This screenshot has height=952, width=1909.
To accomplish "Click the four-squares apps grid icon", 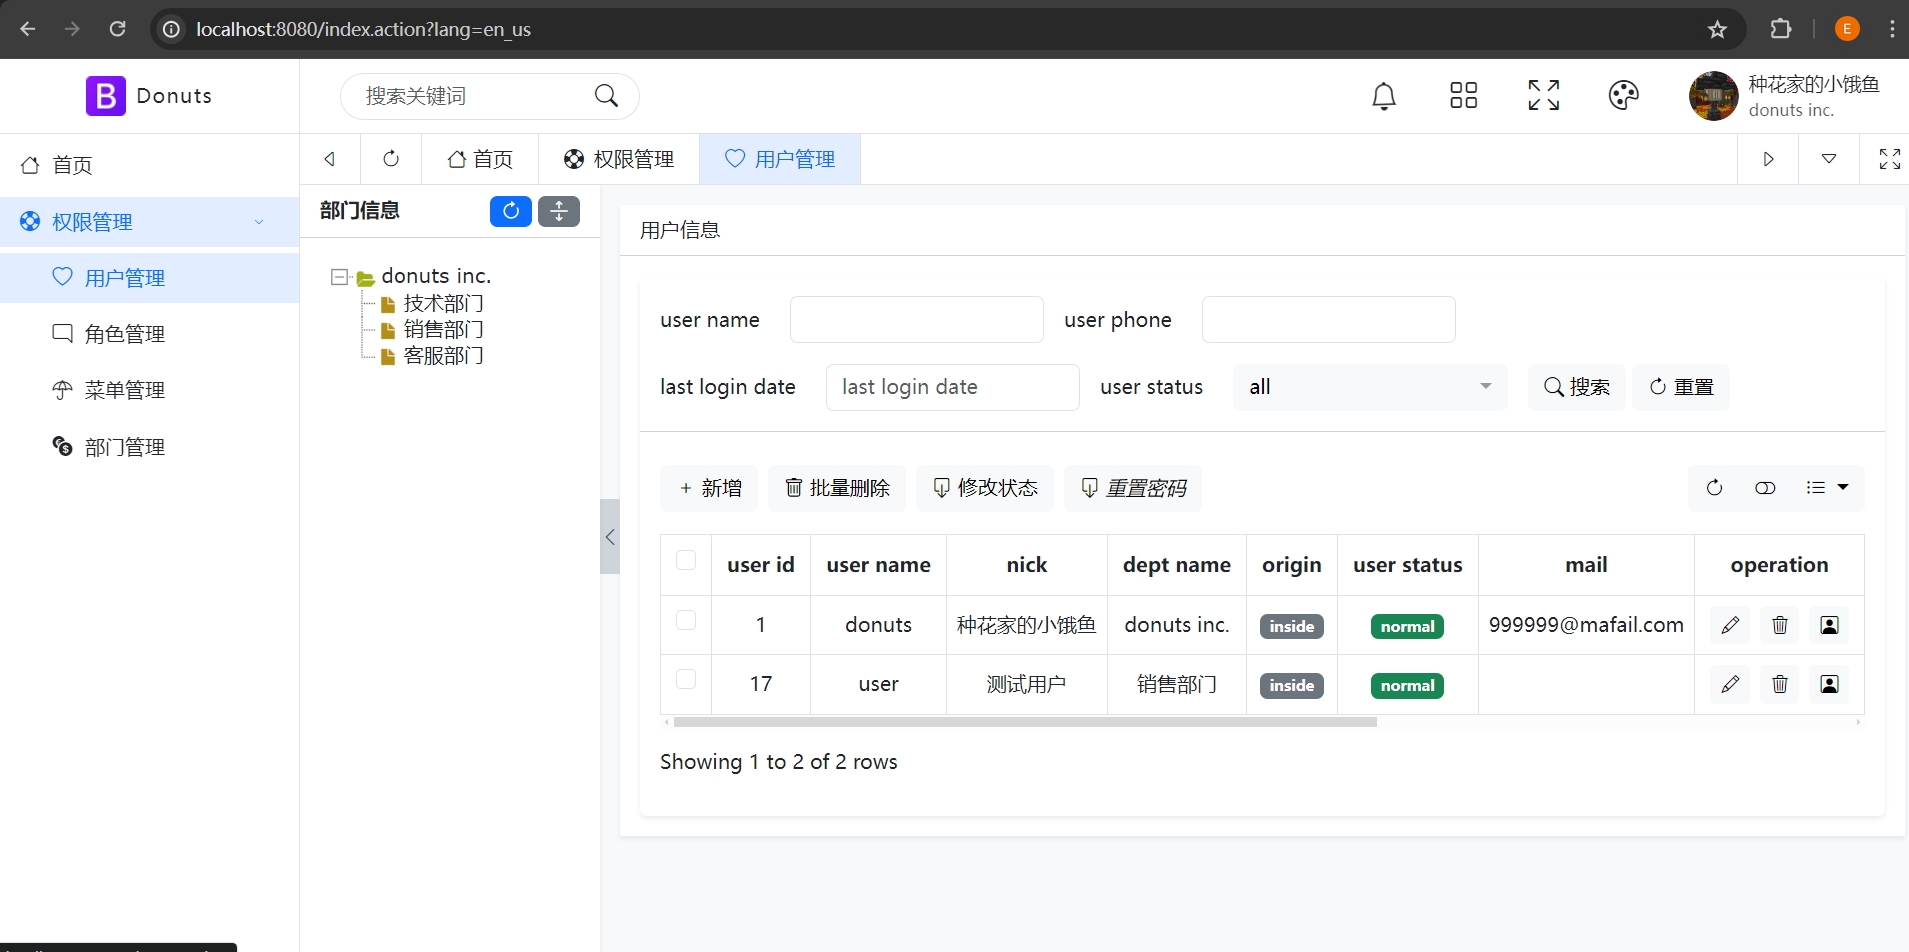I will (x=1463, y=96).
